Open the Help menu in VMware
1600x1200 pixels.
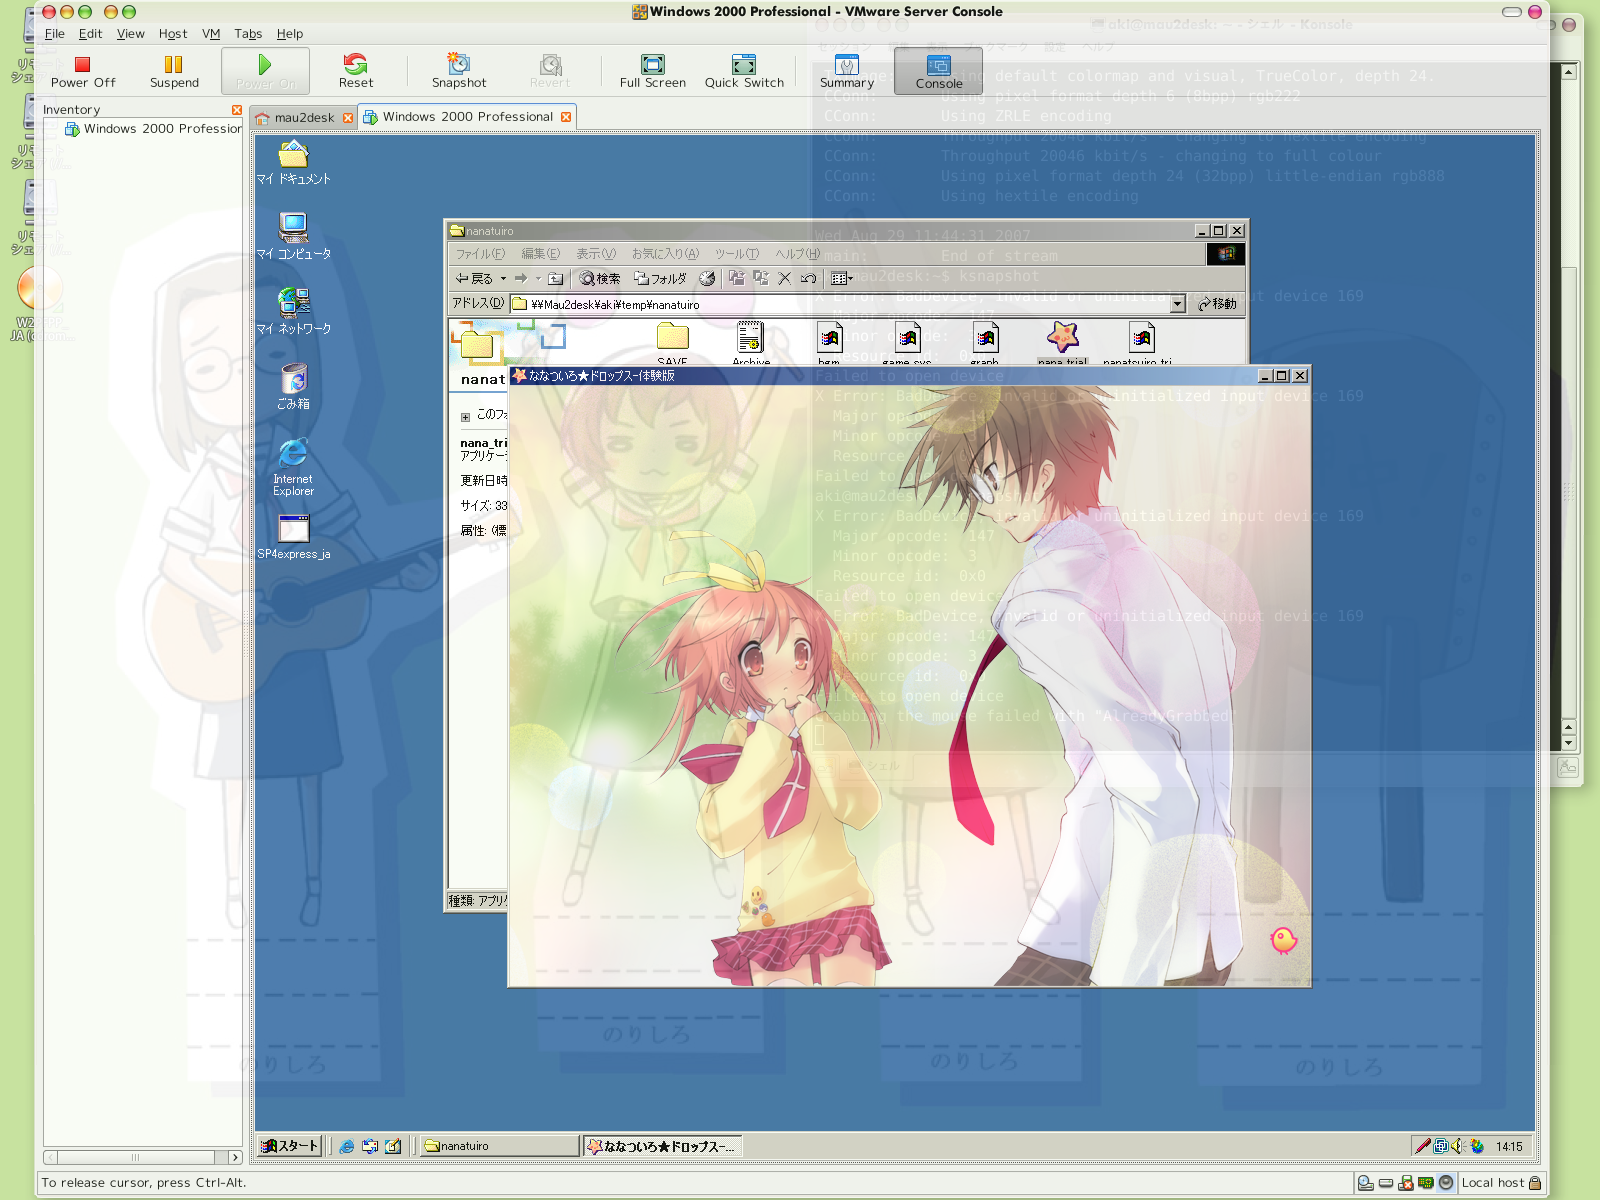click(x=290, y=34)
